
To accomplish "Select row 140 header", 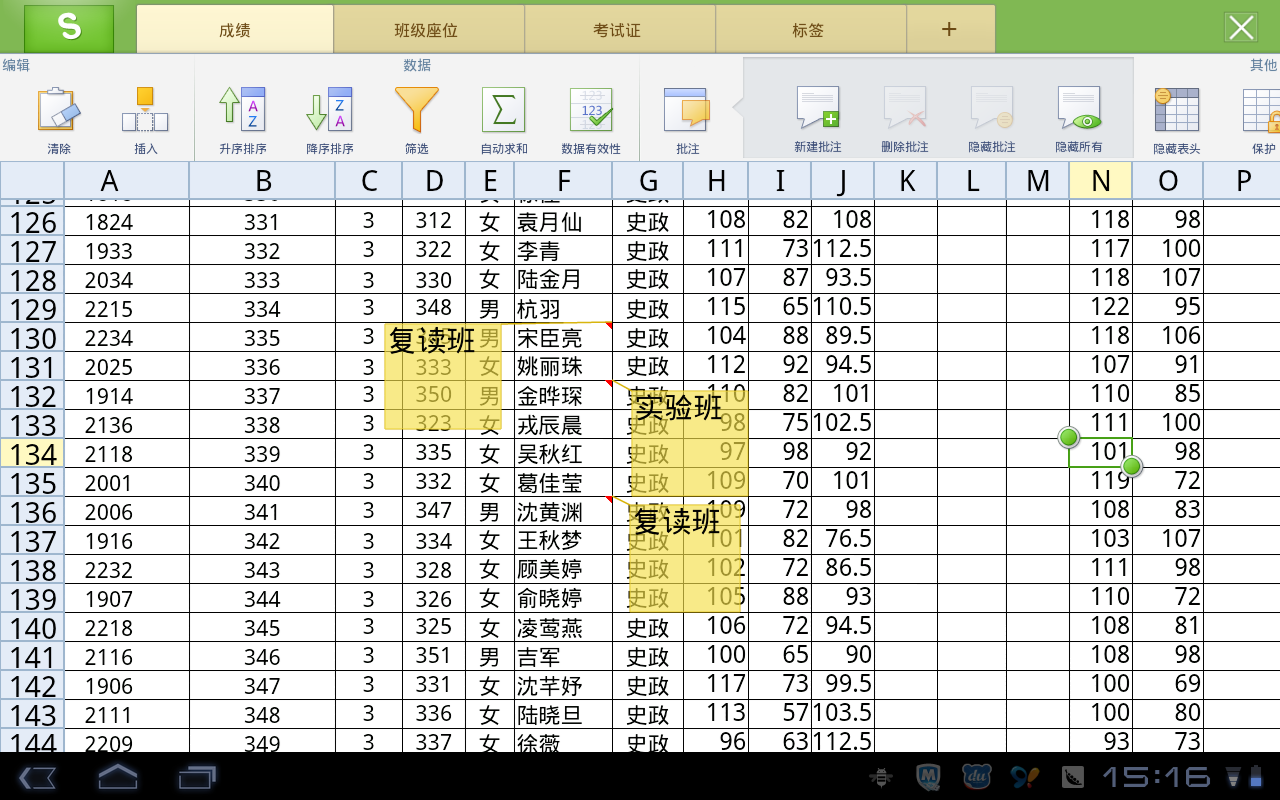I will click(x=32, y=628).
